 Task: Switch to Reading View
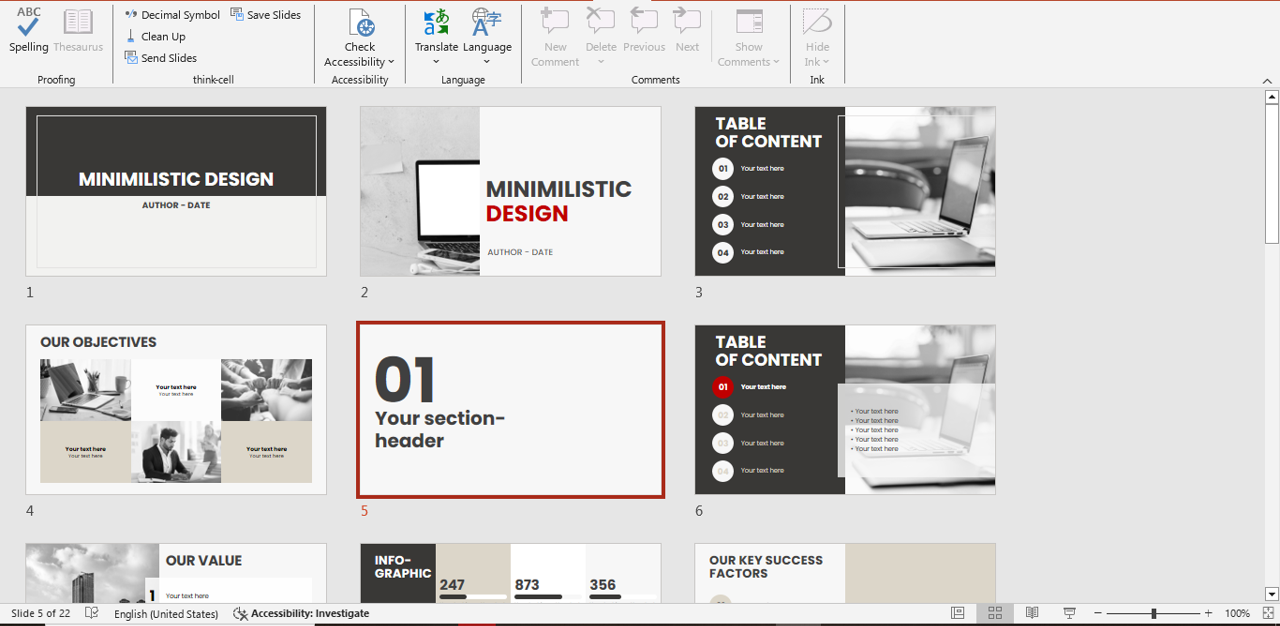(1032, 613)
